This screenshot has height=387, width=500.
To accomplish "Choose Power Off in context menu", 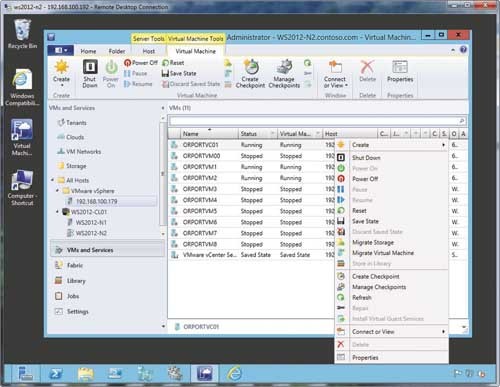I will tap(391, 179).
